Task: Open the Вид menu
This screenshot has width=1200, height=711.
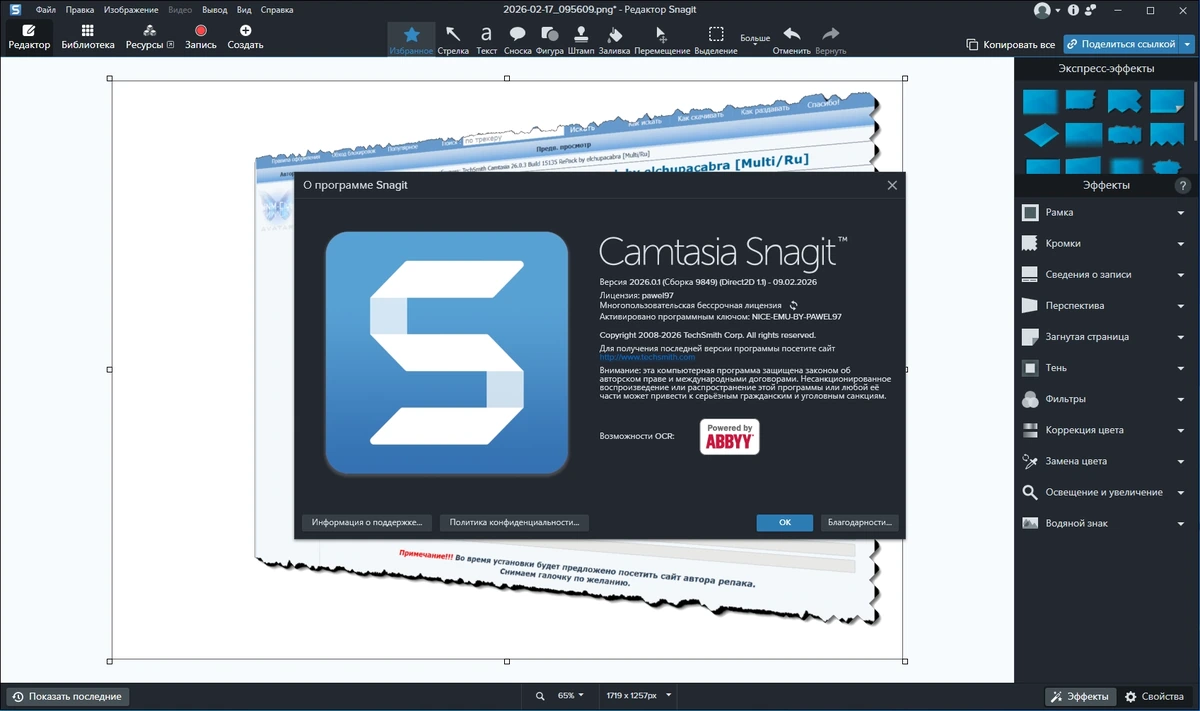Action: [244, 10]
